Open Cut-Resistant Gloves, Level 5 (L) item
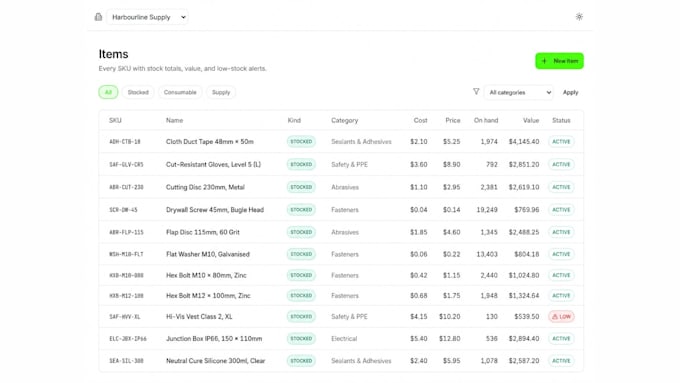This screenshot has height=383, width=680. (213, 164)
